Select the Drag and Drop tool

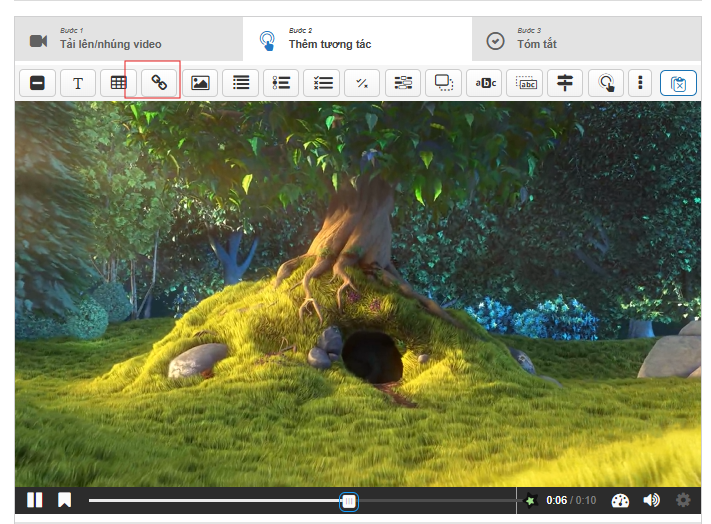point(444,83)
